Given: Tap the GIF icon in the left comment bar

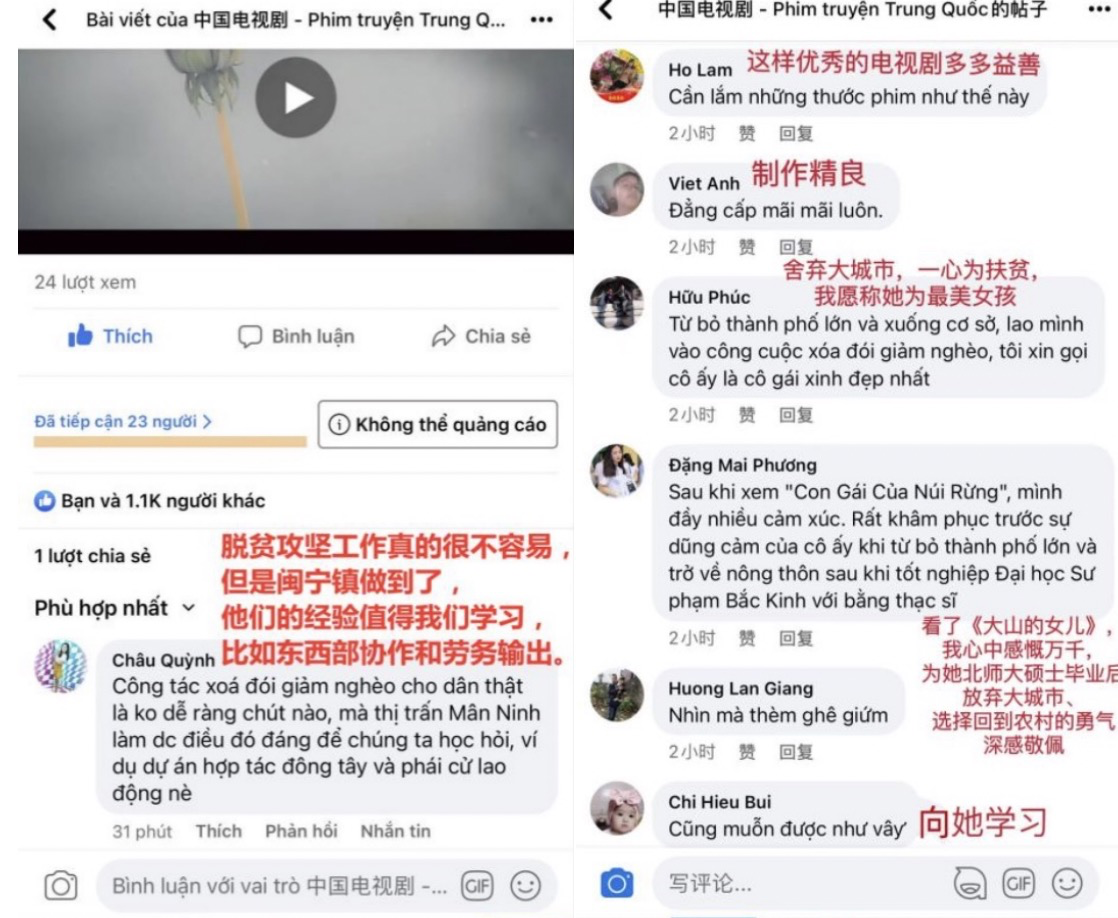Looking at the screenshot, I should (x=477, y=886).
